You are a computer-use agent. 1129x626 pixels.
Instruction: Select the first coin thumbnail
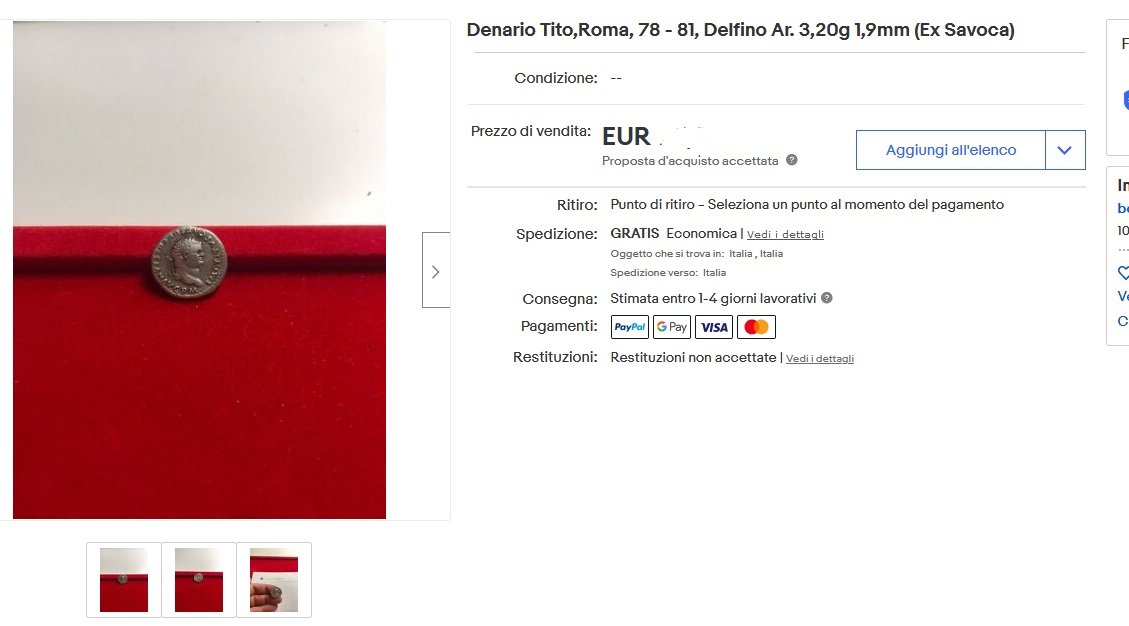(124, 580)
